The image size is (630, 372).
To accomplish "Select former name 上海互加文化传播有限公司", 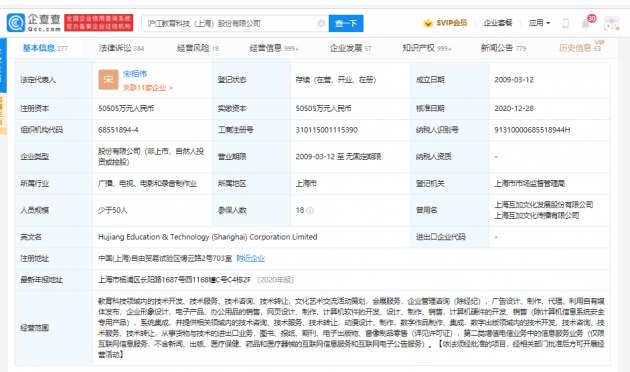I will [x=537, y=215].
